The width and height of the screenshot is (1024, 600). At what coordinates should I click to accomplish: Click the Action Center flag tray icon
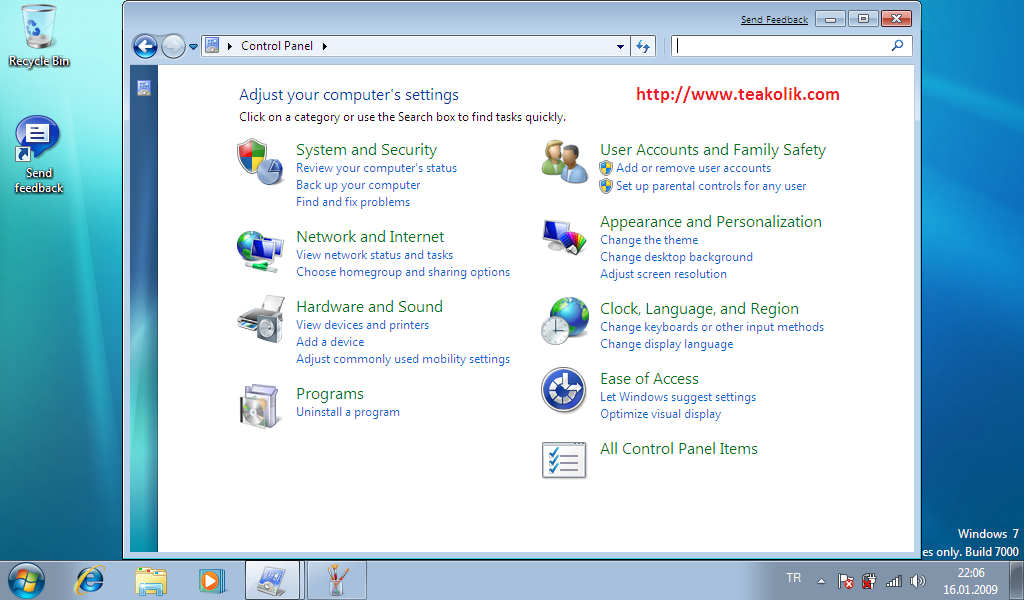846,580
